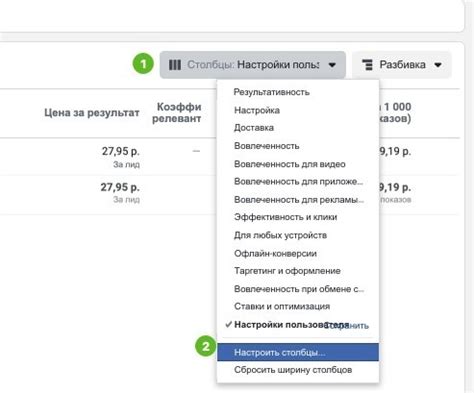
Task: Select Вовлеченность для приложе... preset
Action: point(298,181)
